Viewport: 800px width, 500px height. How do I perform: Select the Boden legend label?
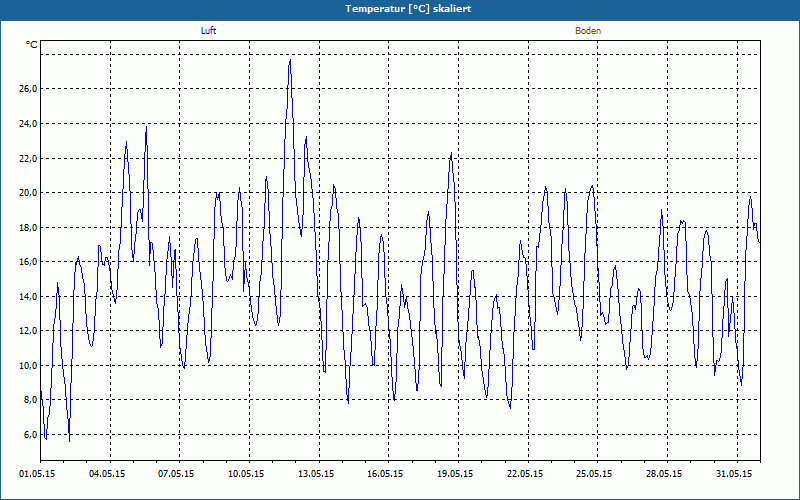pyautogui.click(x=588, y=31)
